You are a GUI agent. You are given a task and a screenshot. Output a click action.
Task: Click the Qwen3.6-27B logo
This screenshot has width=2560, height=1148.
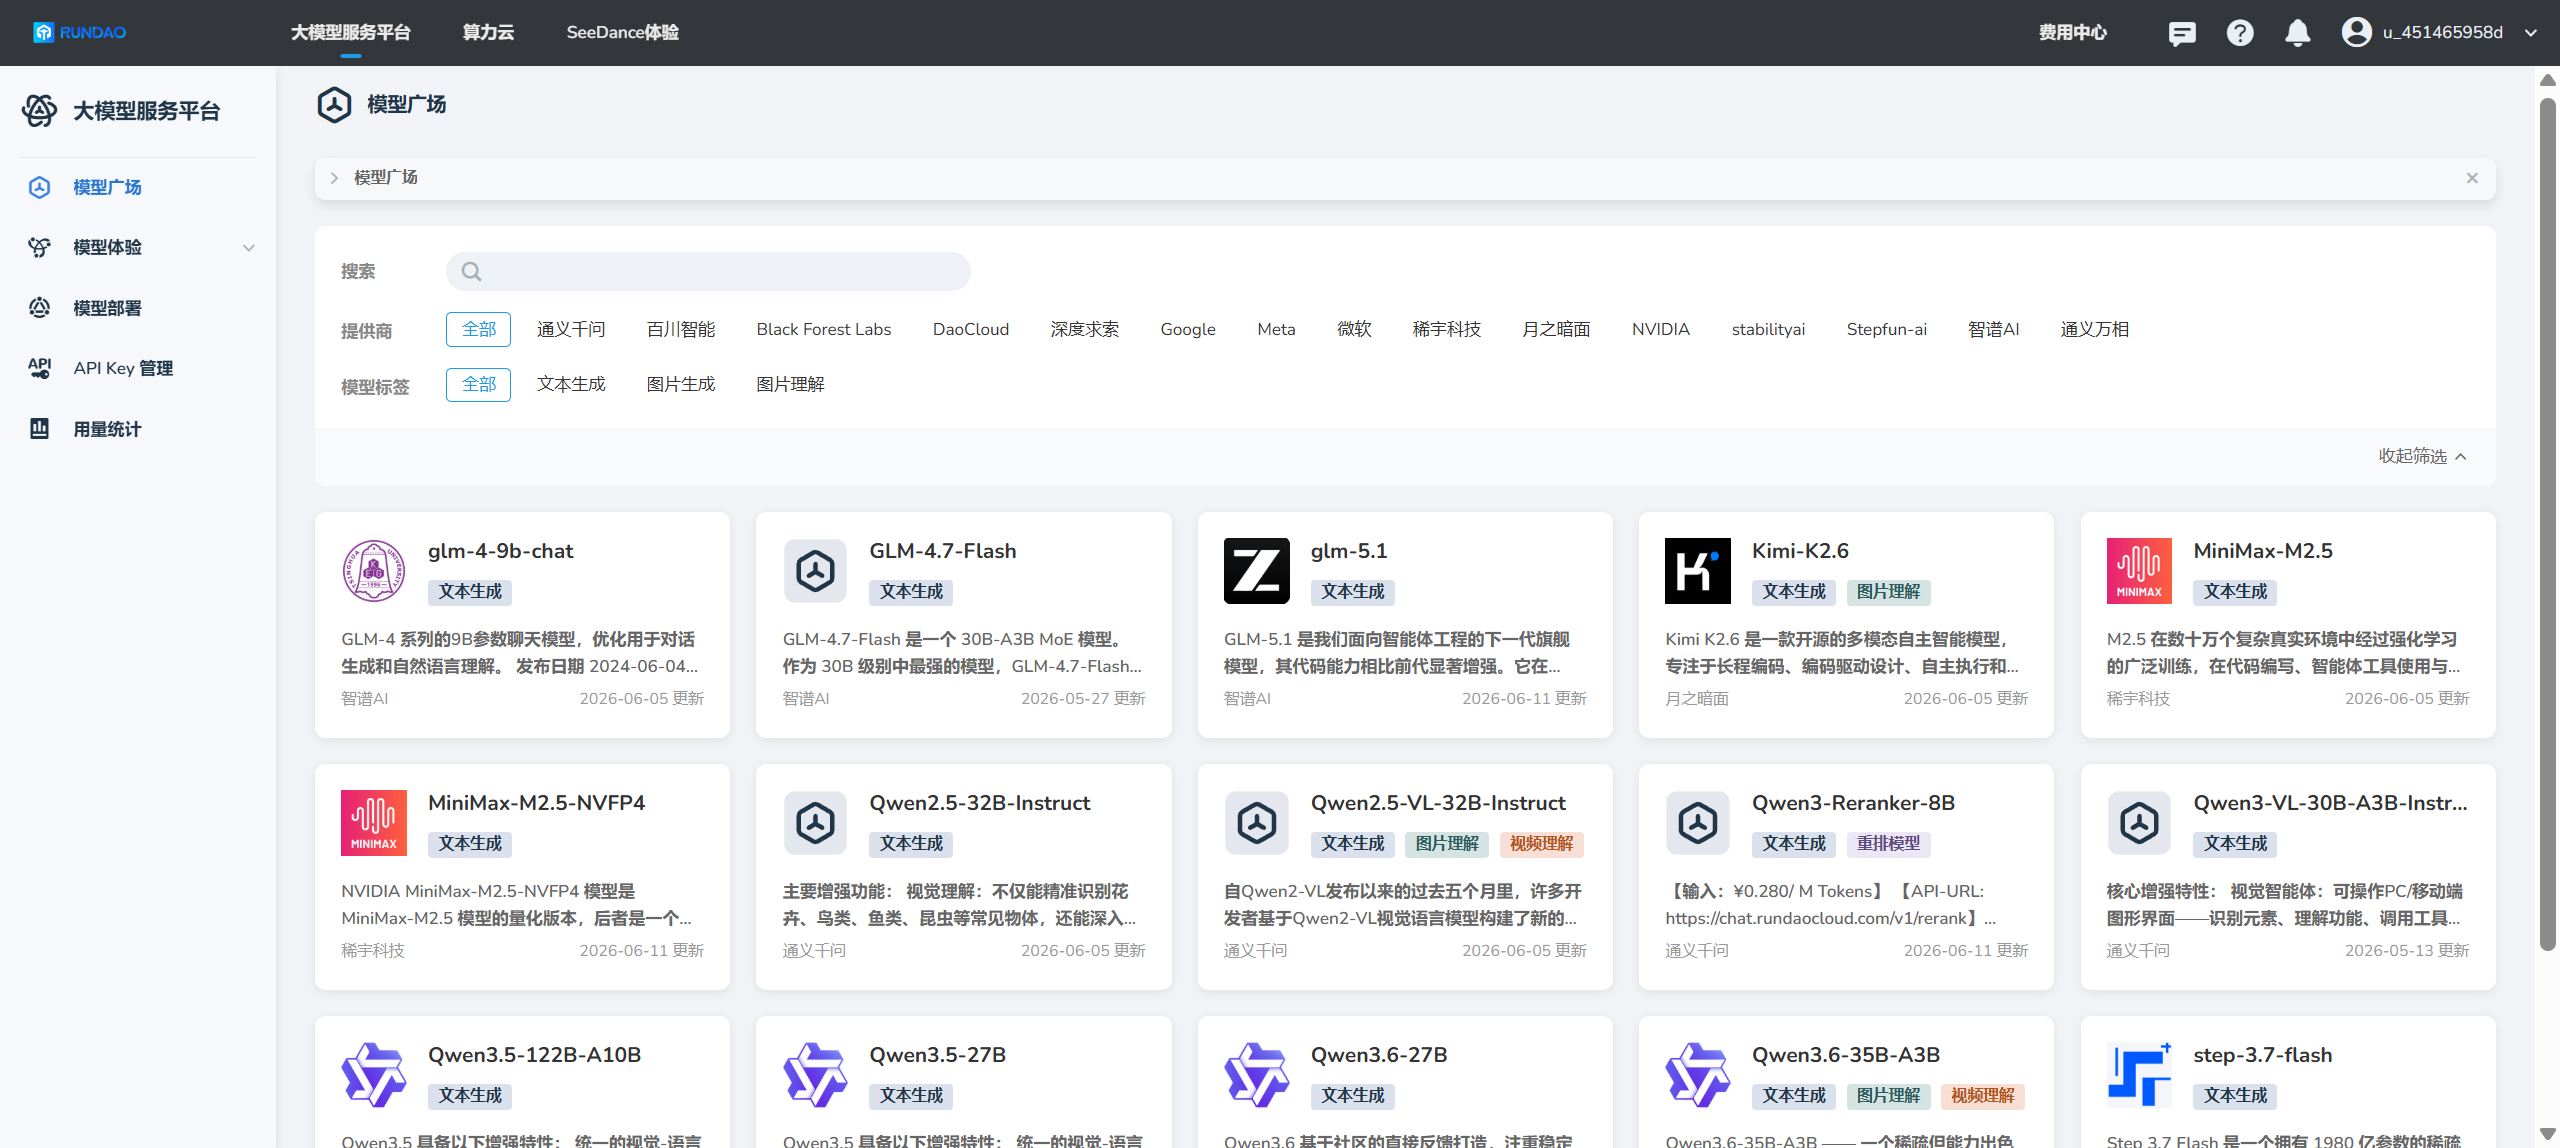point(1257,1075)
